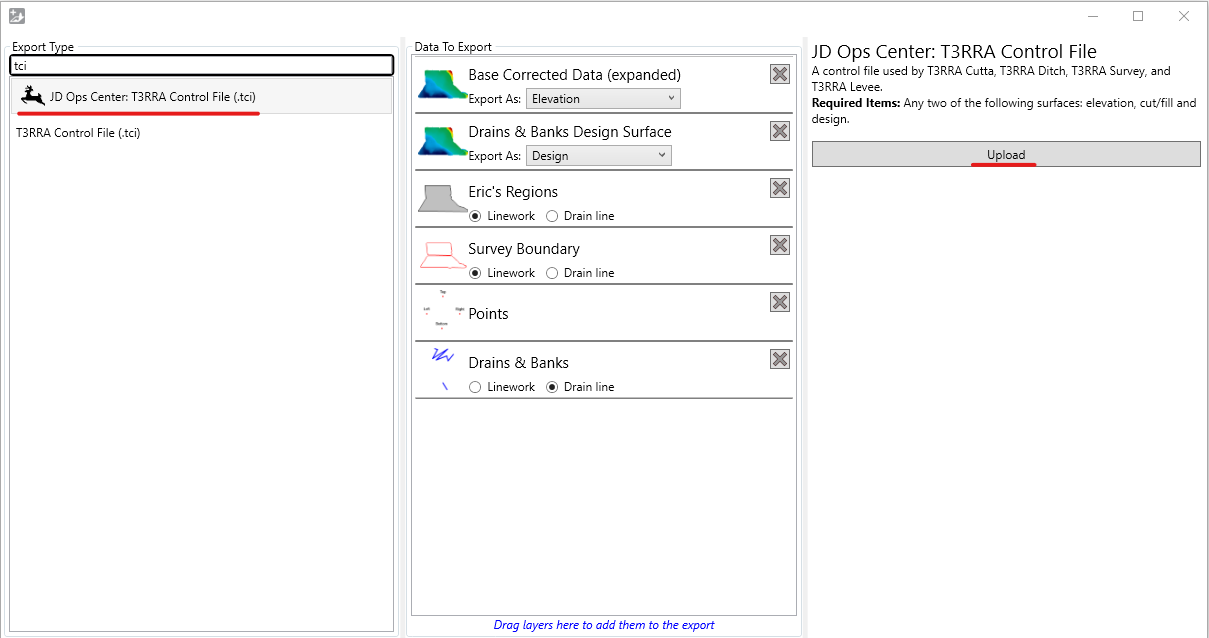The height and width of the screenshot is (638, 1209).
Task: Select Drain line for Drains & Banks
Action: (x=552, y=387)
